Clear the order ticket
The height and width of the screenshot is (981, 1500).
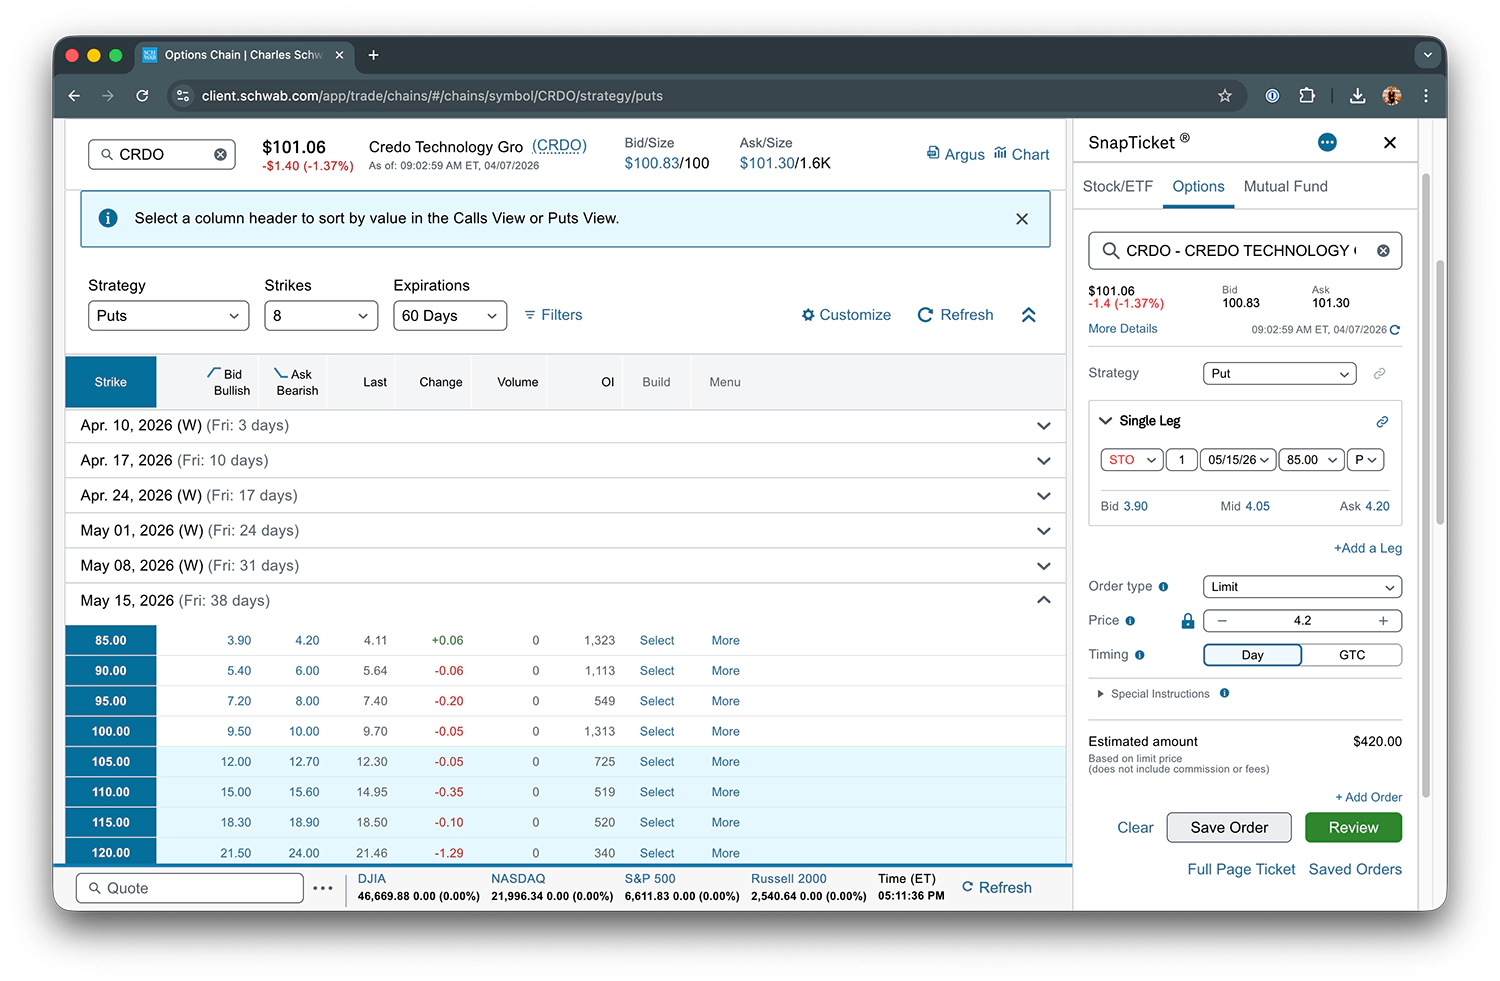tap(1135, 828)
